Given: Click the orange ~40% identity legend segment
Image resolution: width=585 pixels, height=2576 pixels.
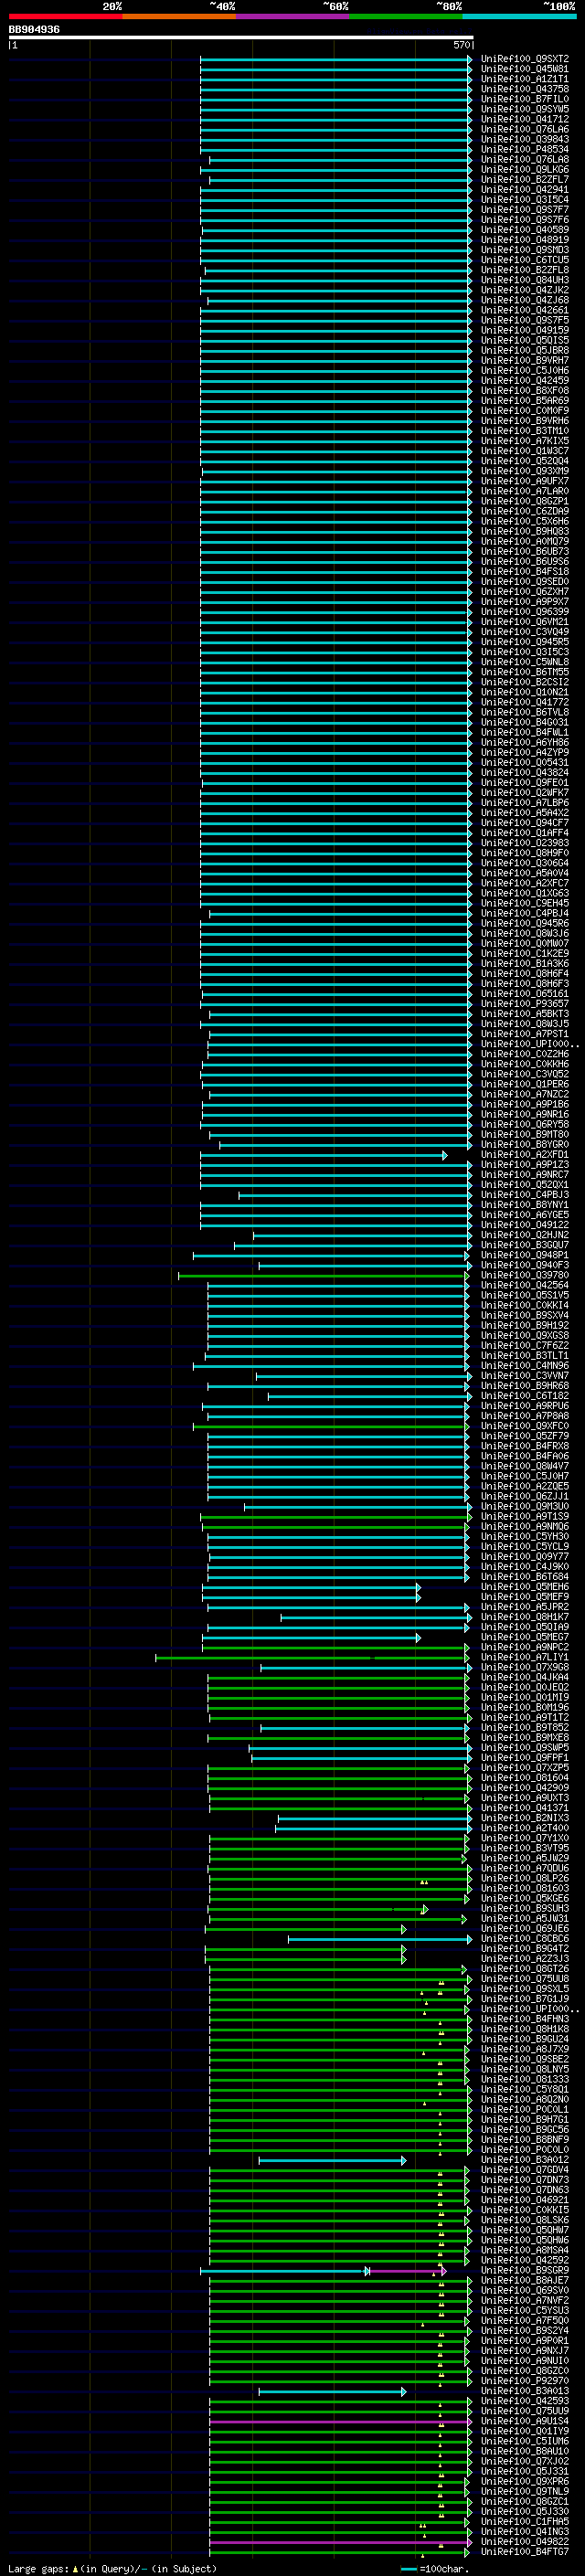Looking at the screenshot, I should (179, 16).
